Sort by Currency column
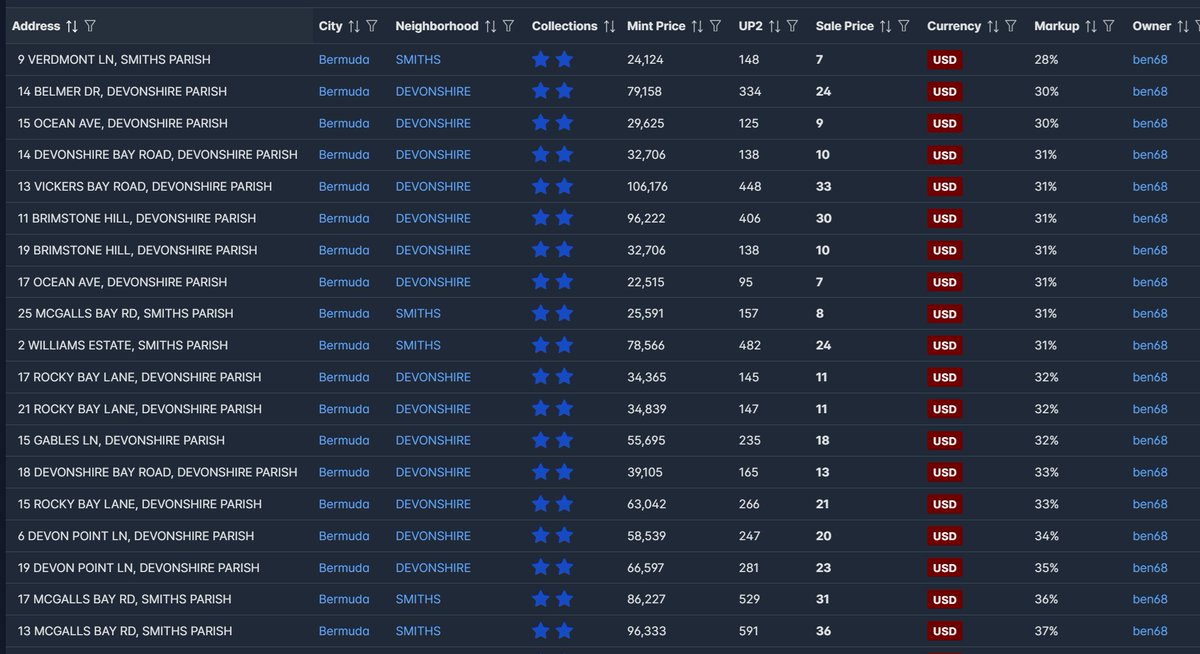The width and height of the screenshot is (1200, 654). [x=993, y=26]
